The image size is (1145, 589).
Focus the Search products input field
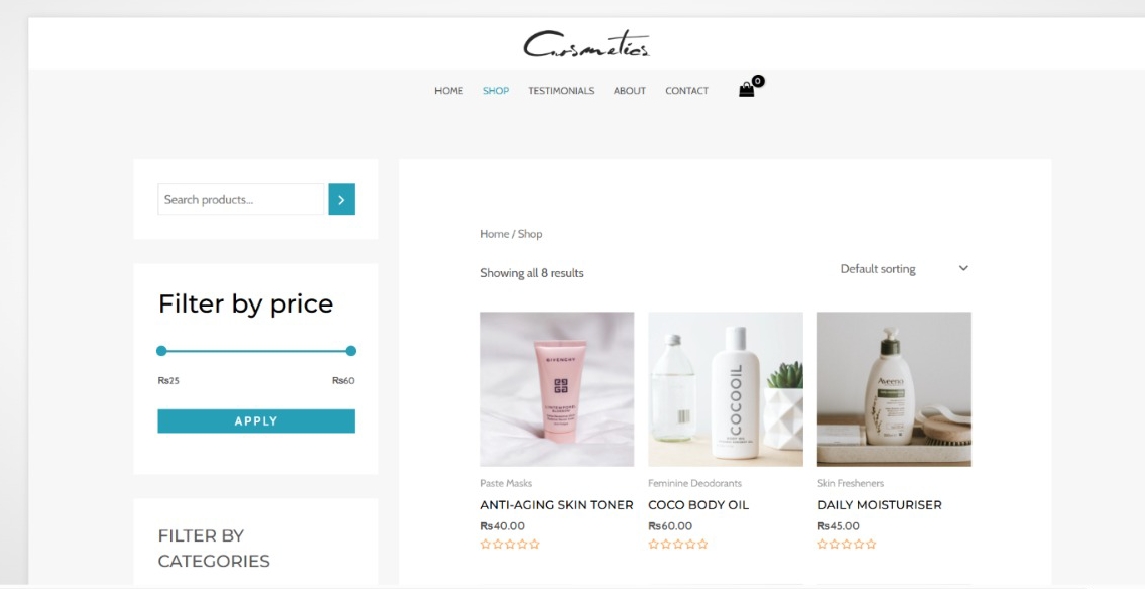coord(240,199)
